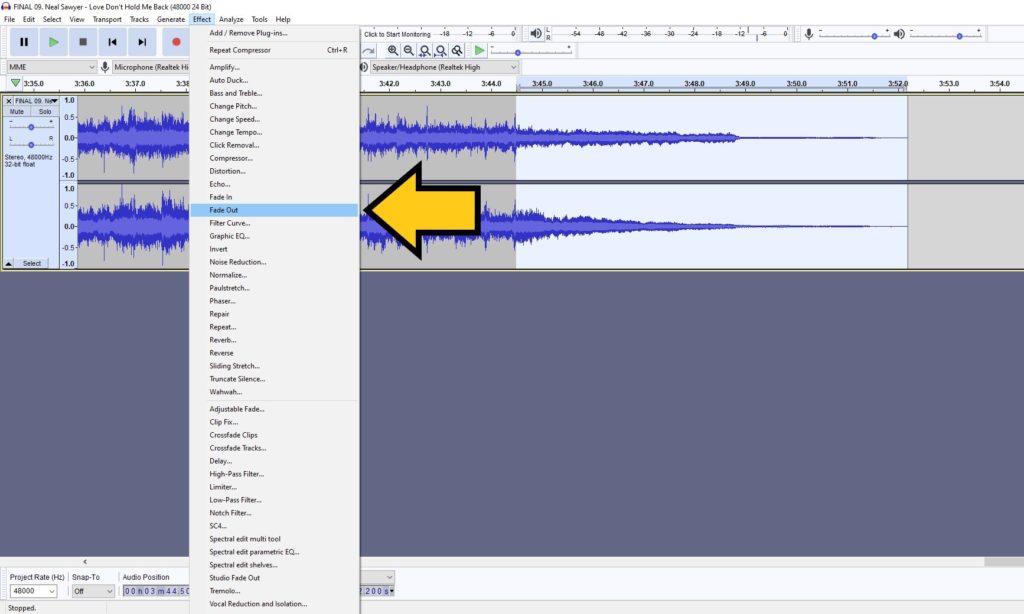Open the Select menu
The width and height of the screenshot is (1024, 614).
click(x=52, y=19)
